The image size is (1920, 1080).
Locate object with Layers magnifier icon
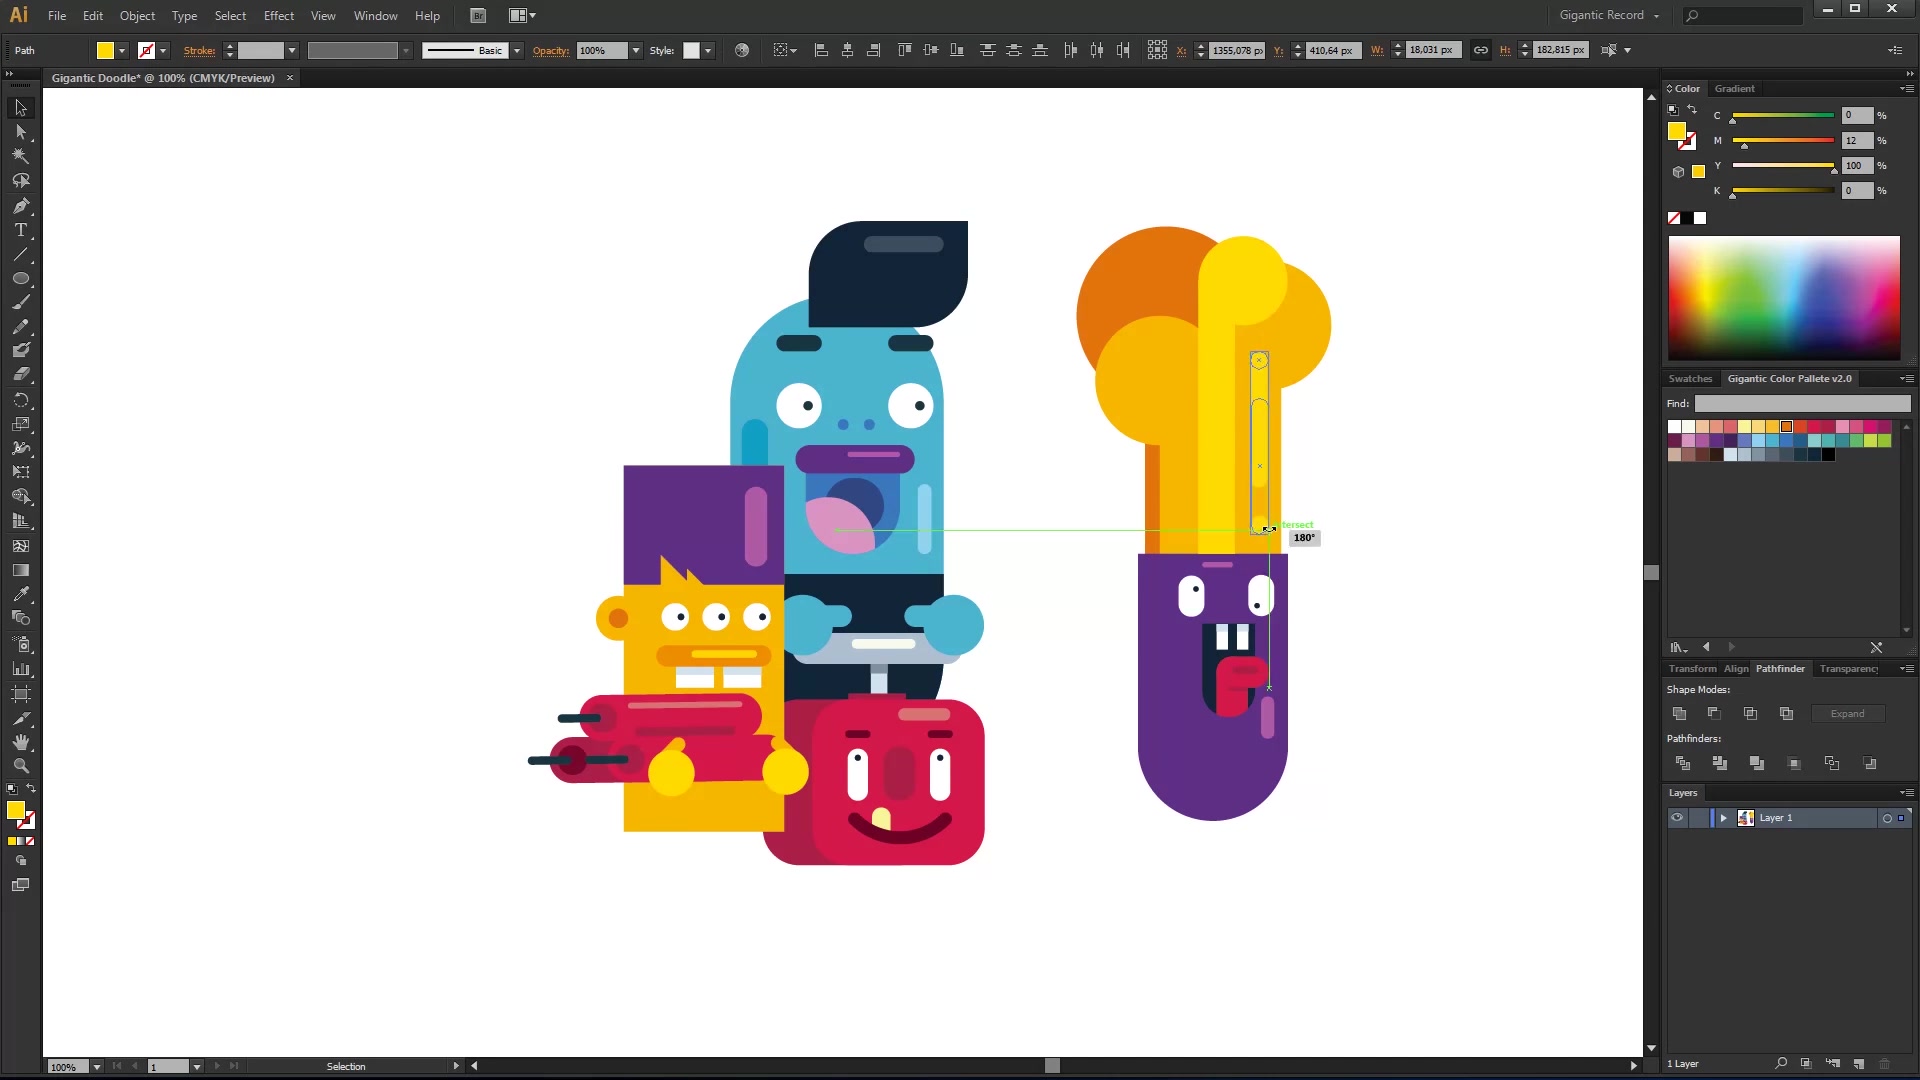click(1781, 1064)
